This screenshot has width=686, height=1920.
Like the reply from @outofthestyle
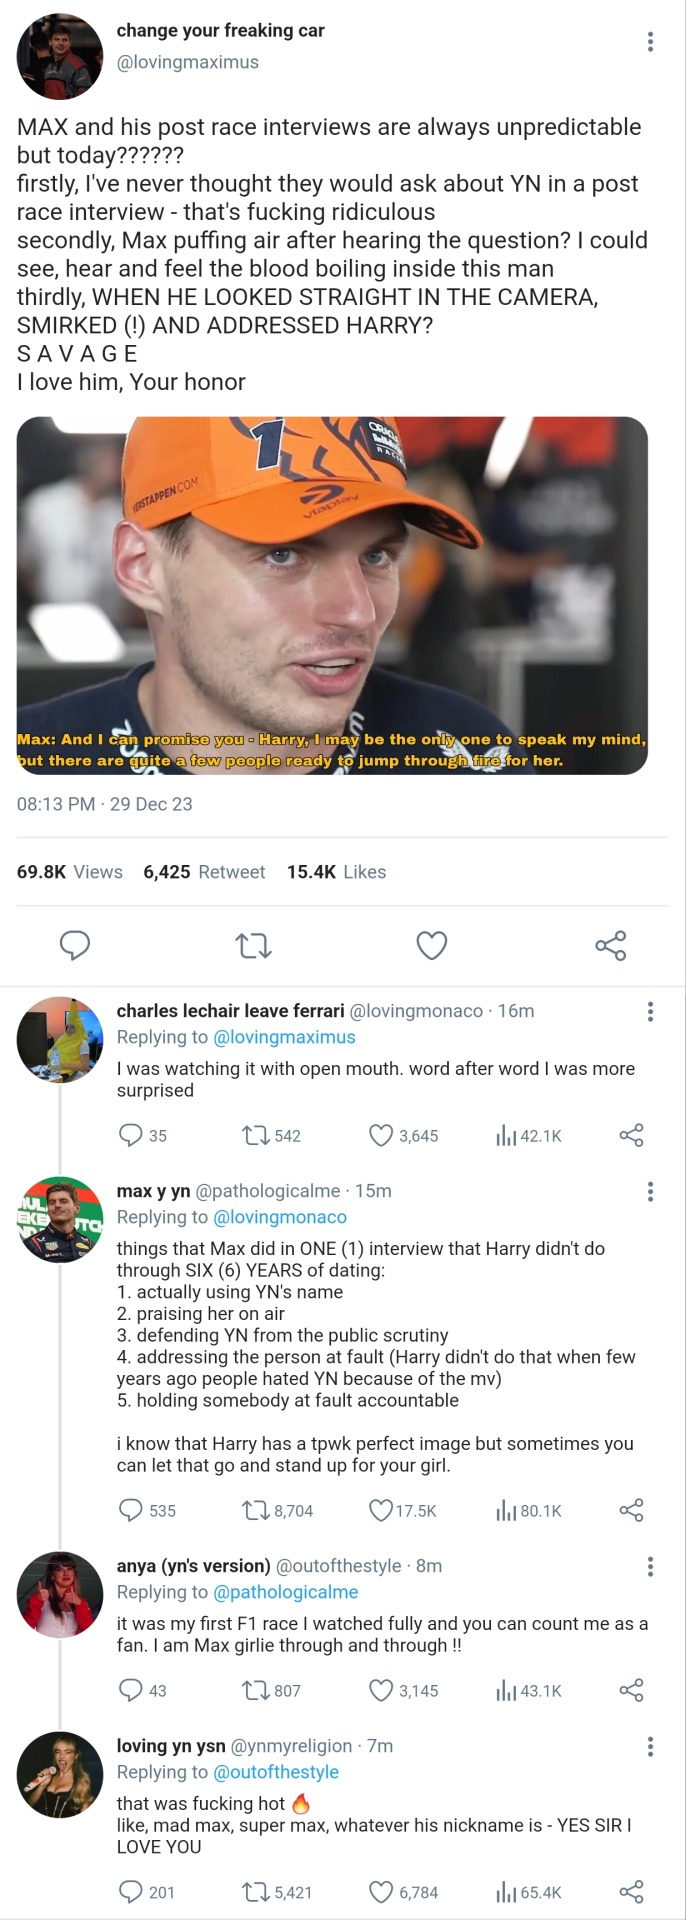point(381,1690)
